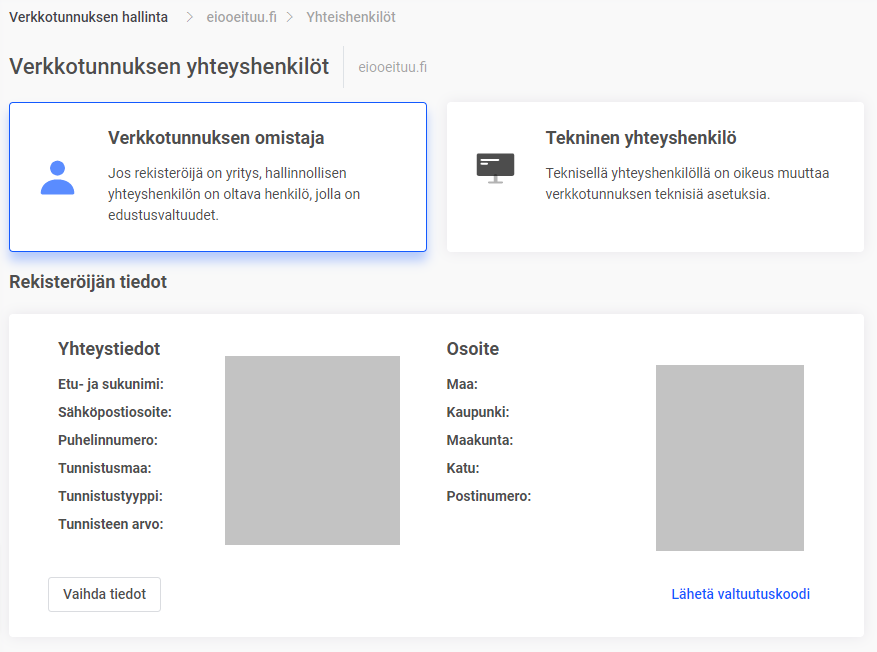The image size is (877, 652).
Task: Select the Sähköpostiosoite field label
Action: coord(114,412)
